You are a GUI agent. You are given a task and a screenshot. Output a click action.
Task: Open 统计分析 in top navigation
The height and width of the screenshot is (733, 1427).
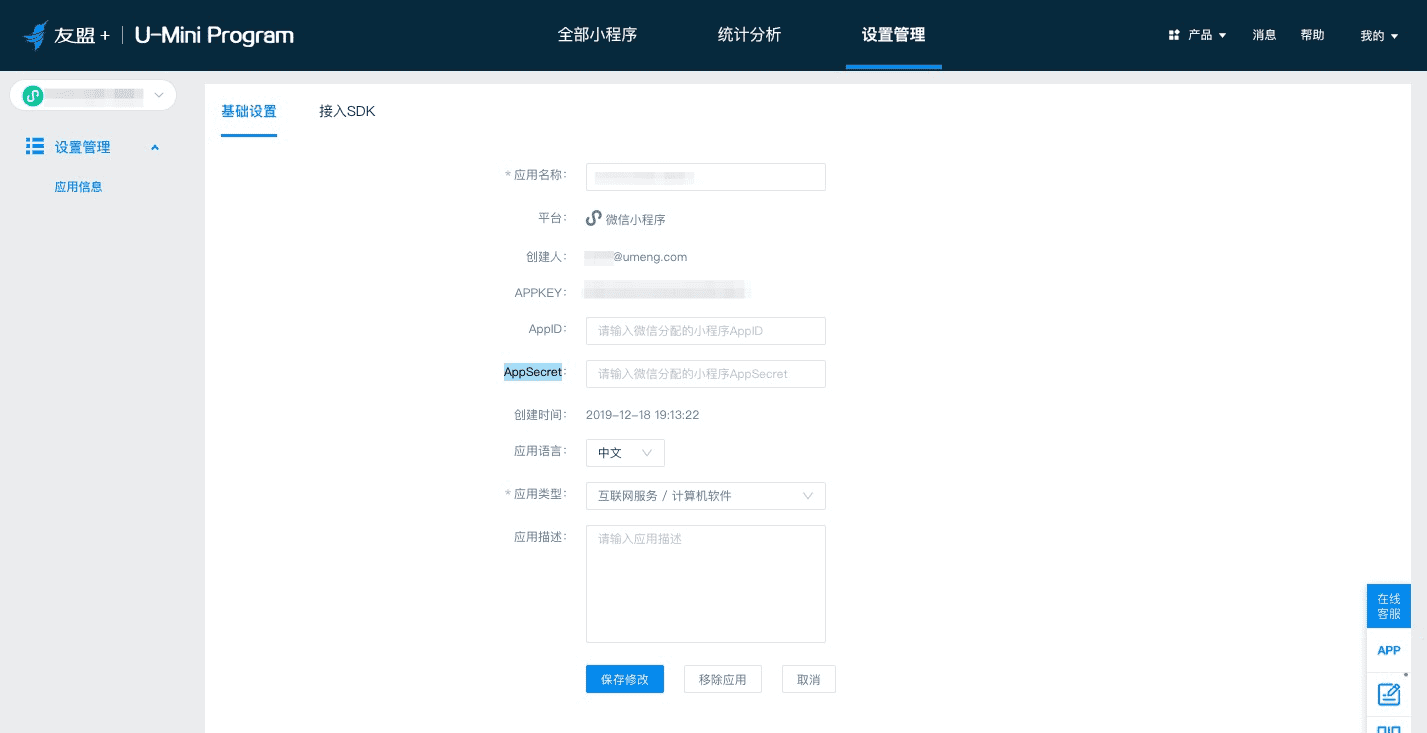(749, 35)
